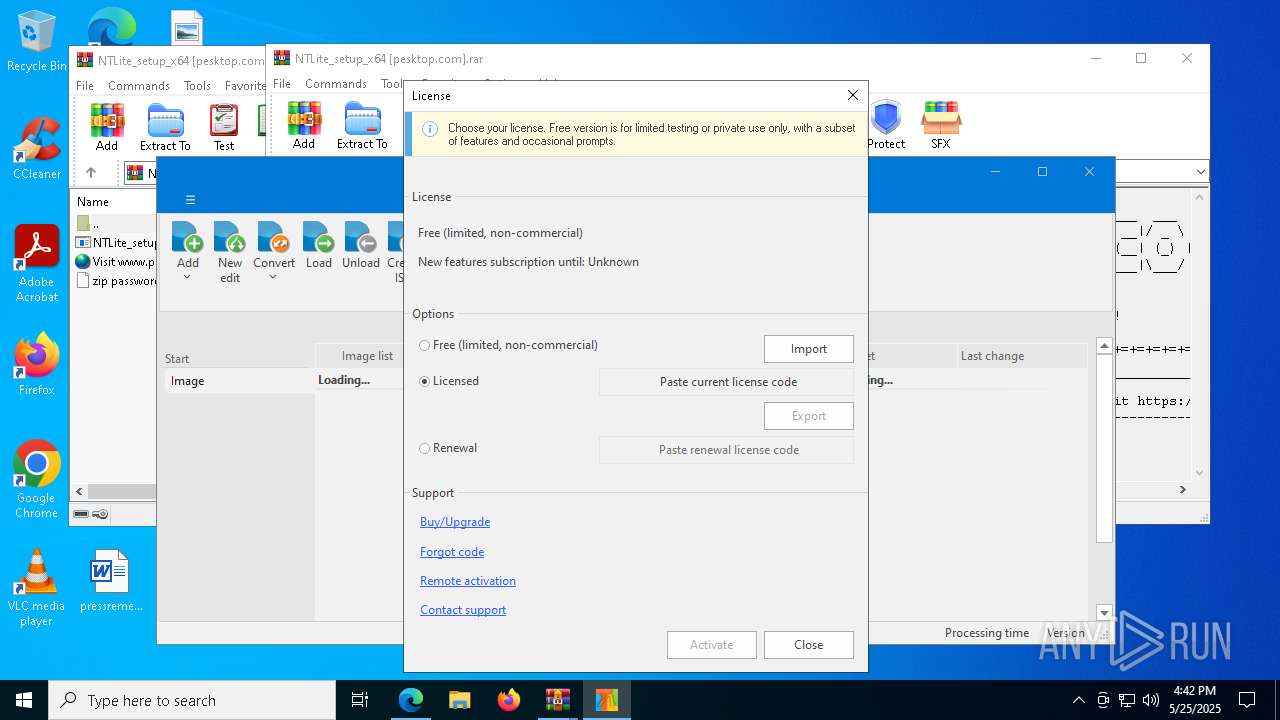Image resolution: width=1280 pixels, height=720 pixels.
Task: Click Paste renewal license code field
Action: click(727, 450)
